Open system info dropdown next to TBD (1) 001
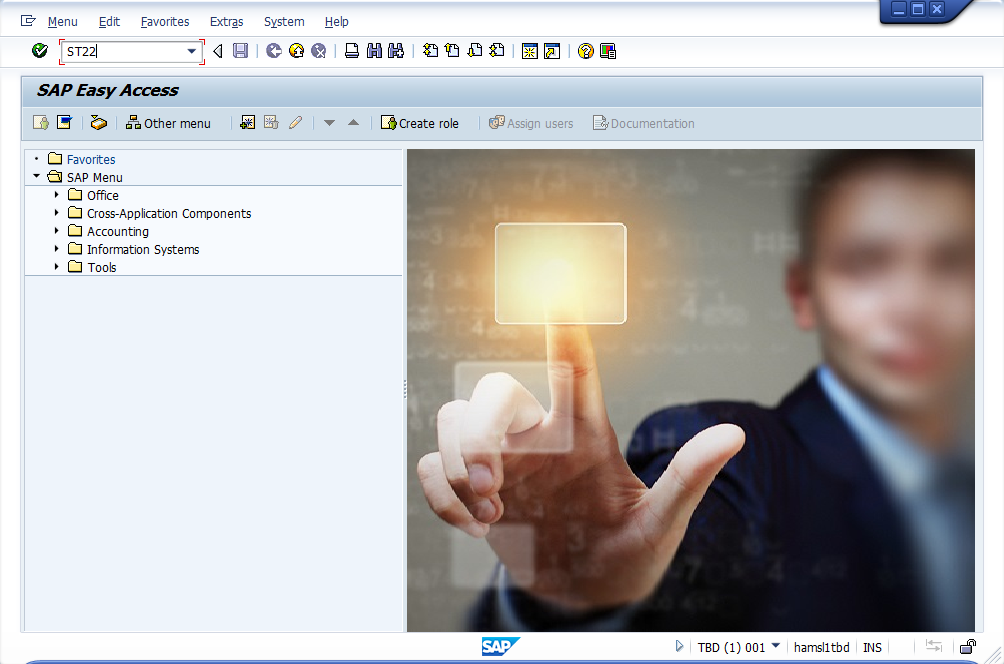The height and width of the screenshot is (664, 1004). [x=776, y=647]
